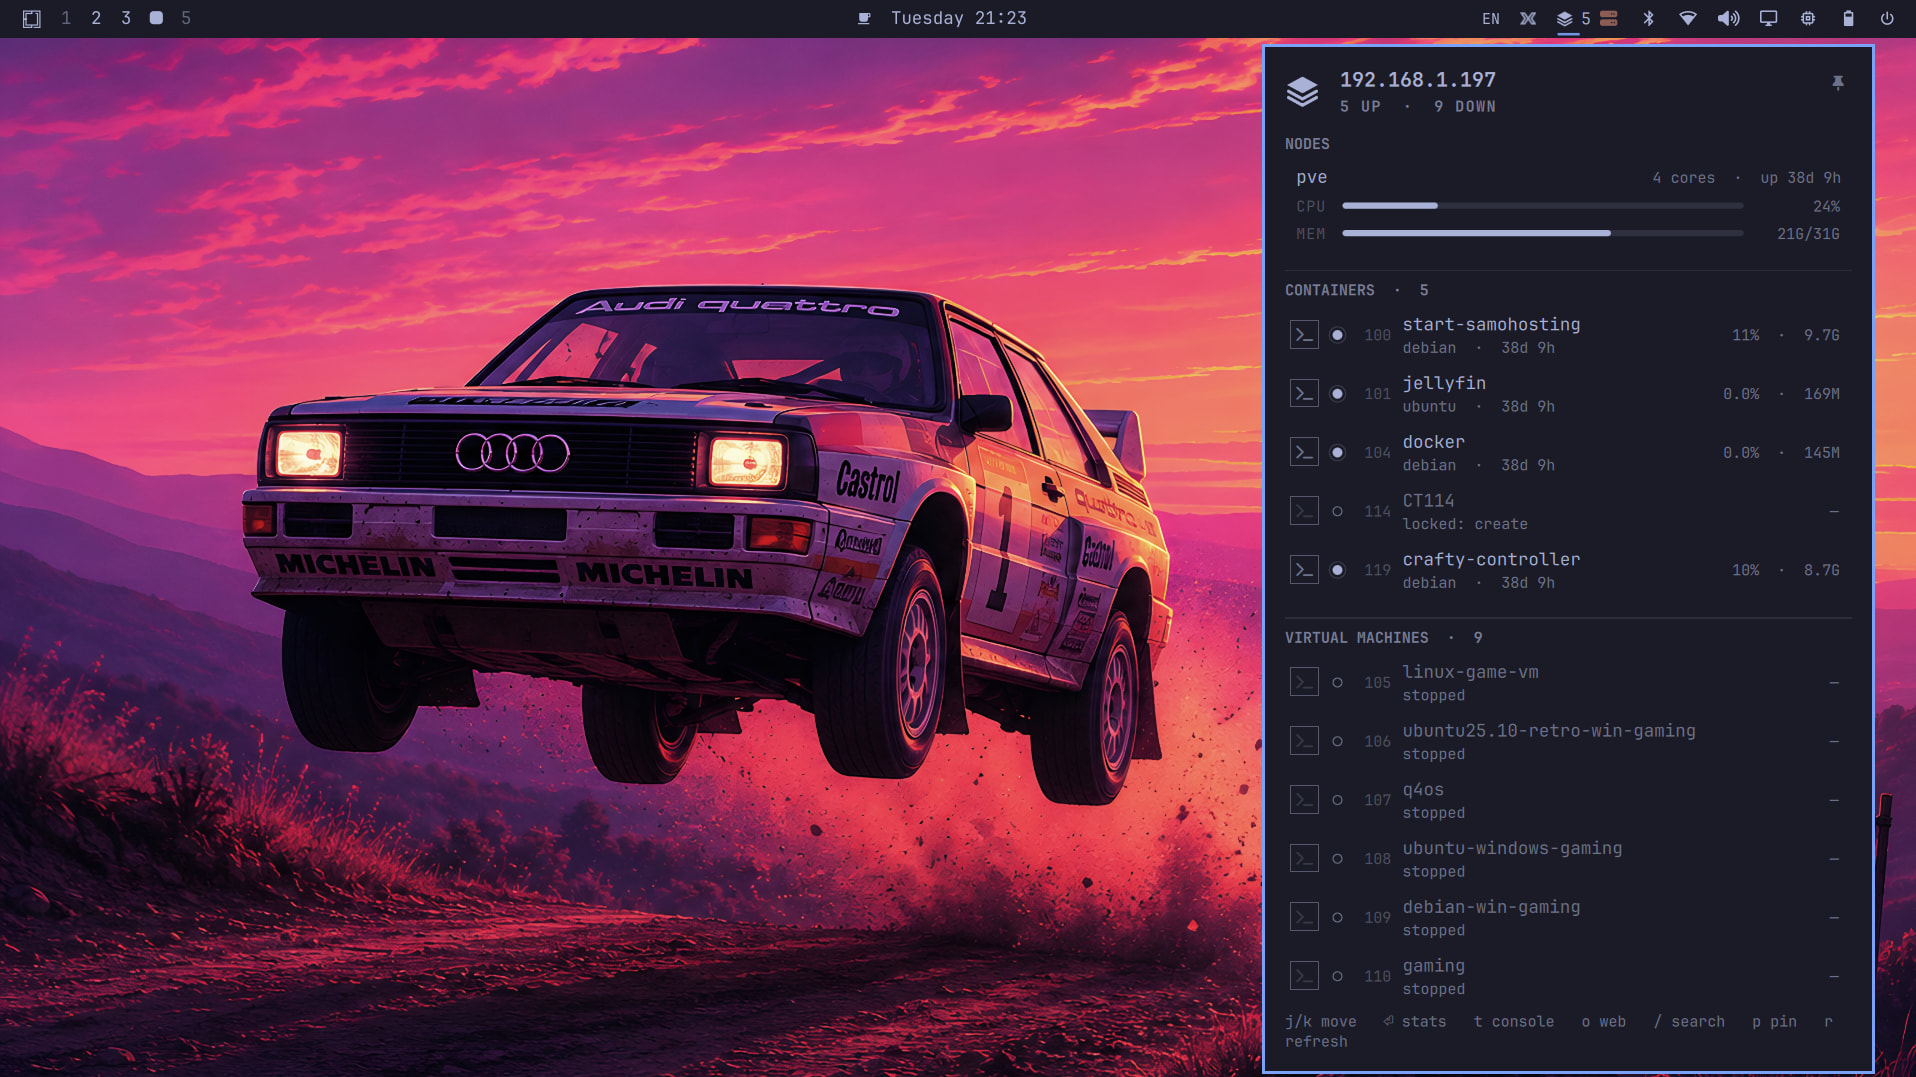The image size is (1916, 1077).
Task: Click the '/ search' footer hint
Action: [x=1689, y=1022]
